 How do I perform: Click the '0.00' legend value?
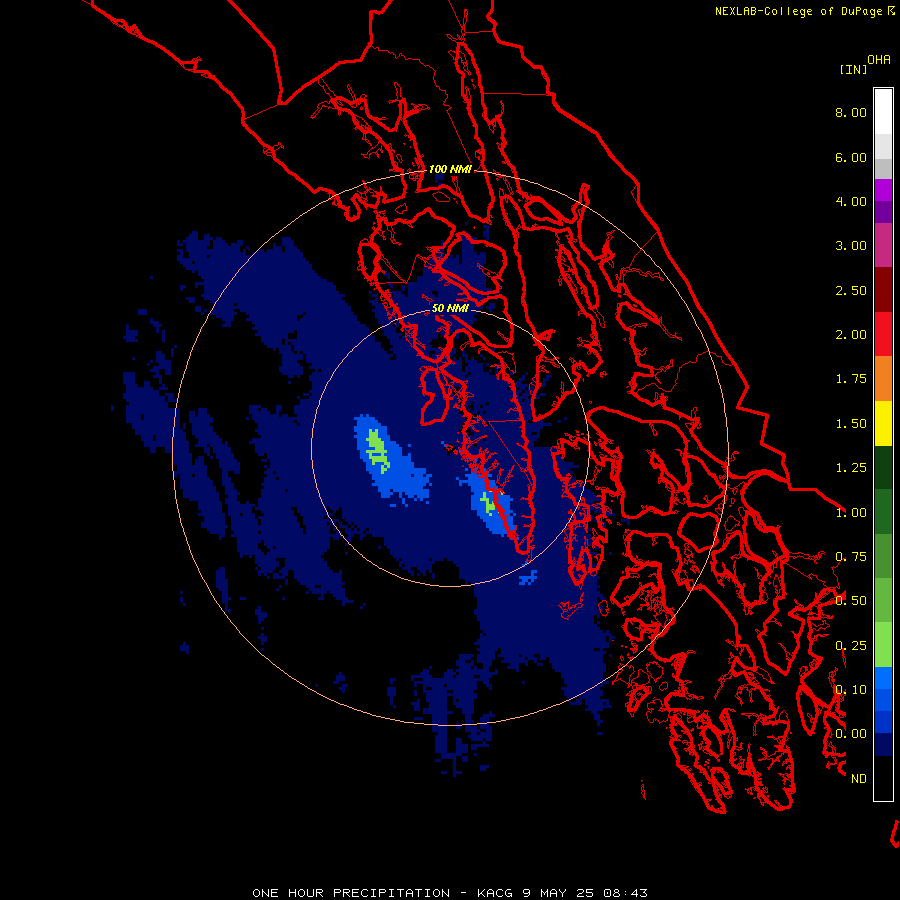point(851,734)
